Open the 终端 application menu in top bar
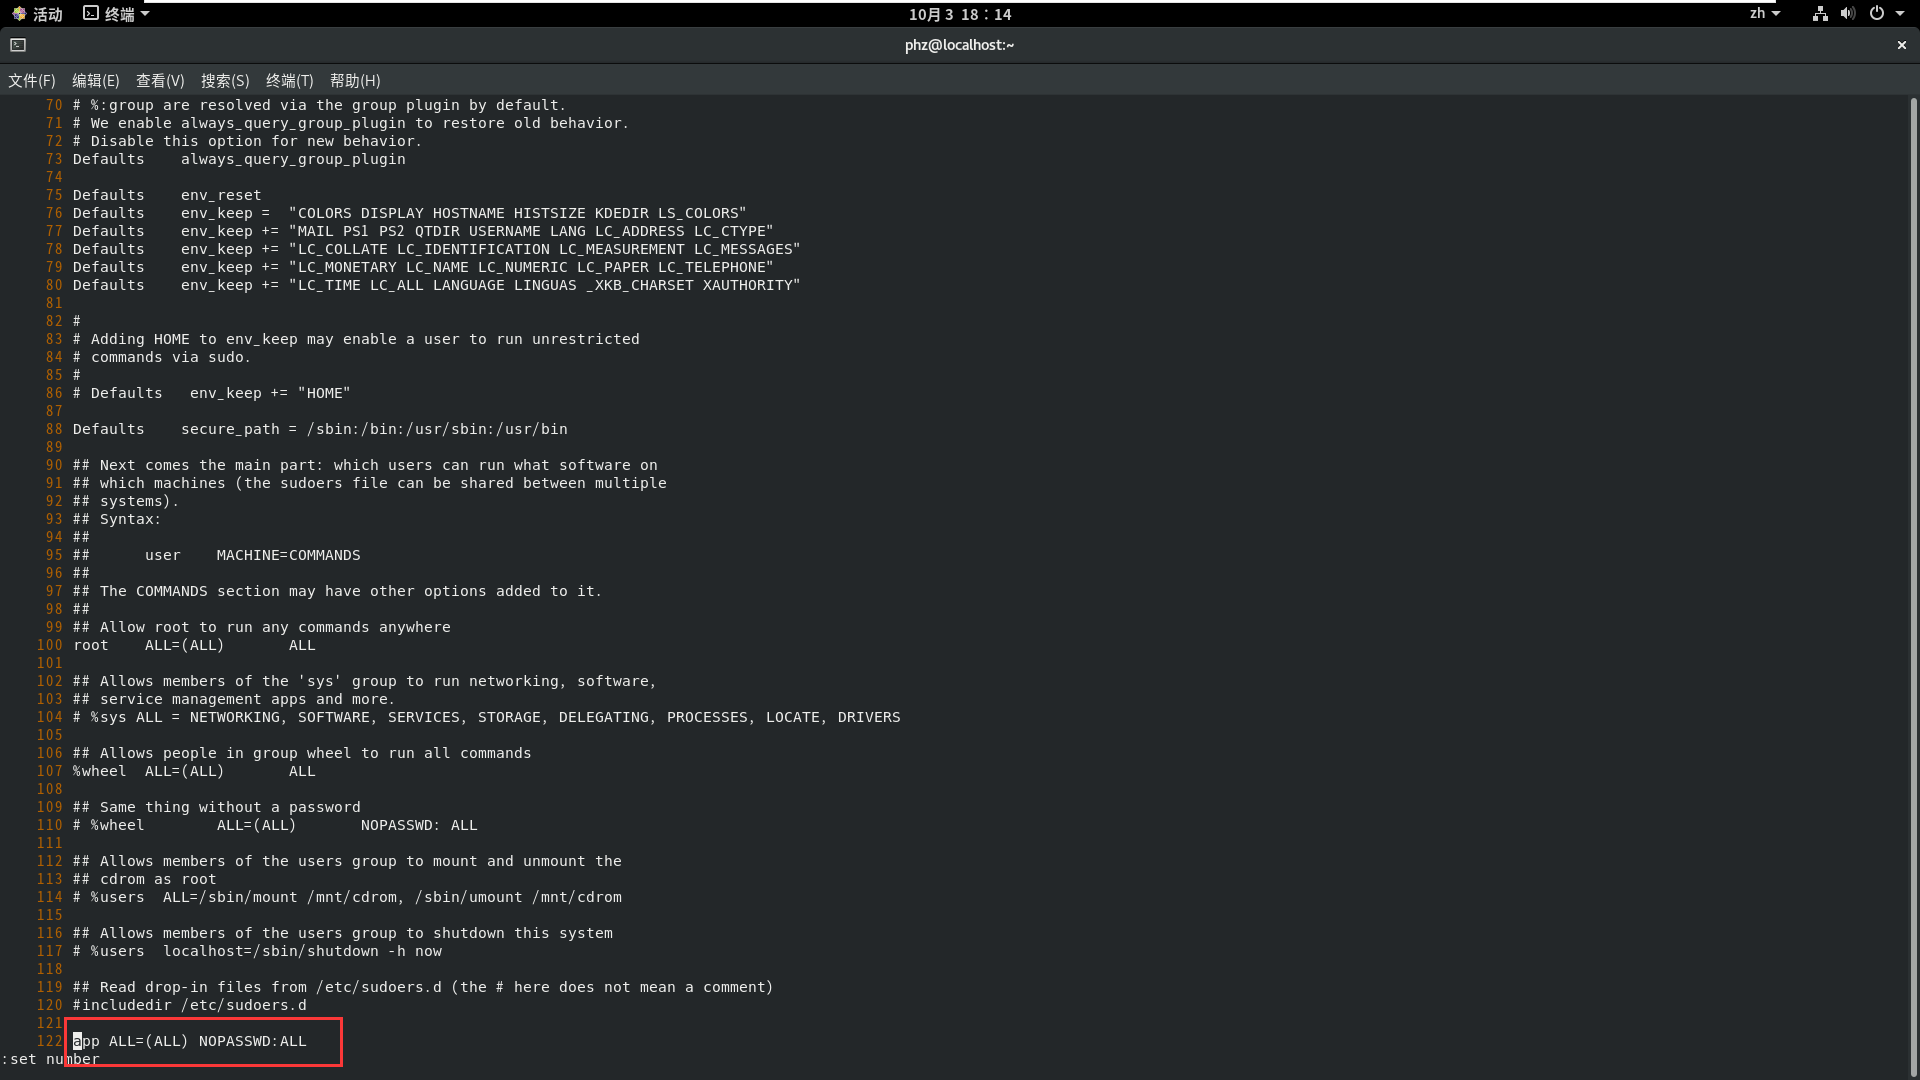 tap(117, 14)
